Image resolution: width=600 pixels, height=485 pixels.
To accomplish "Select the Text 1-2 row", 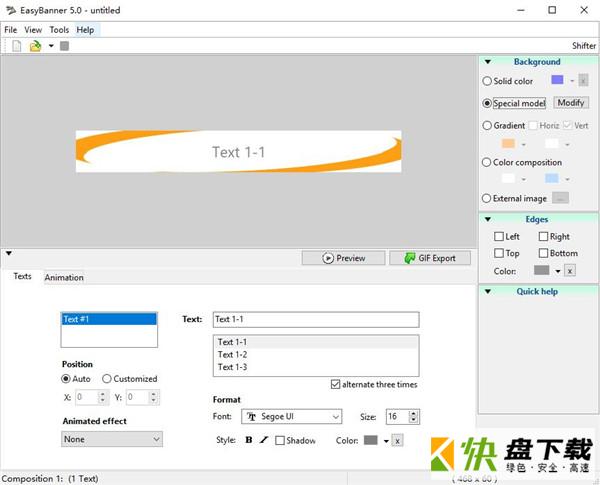I will 316,354.
